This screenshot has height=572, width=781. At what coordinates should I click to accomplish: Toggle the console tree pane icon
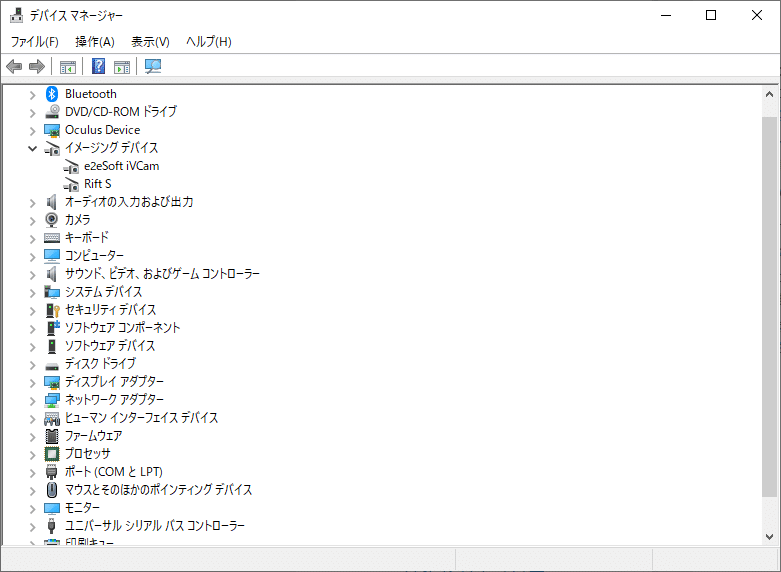(68, 66)
